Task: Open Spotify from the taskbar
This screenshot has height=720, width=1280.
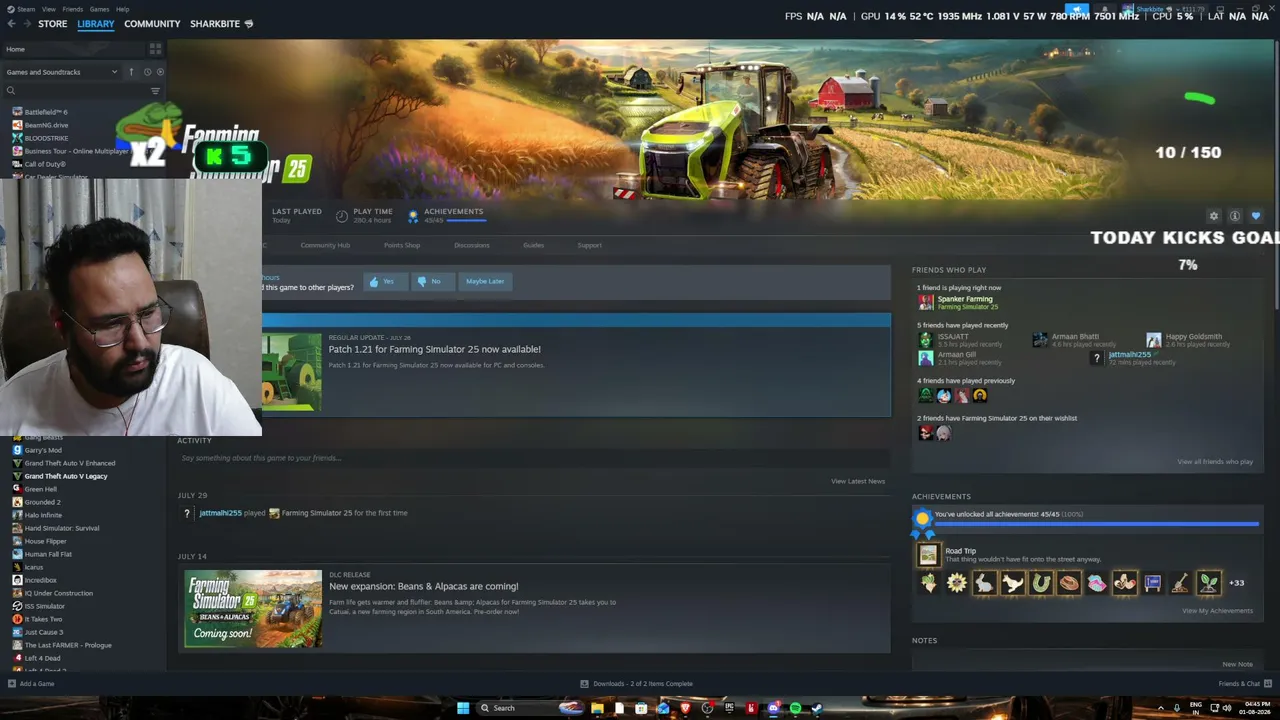Action: pyautogui.click(x=795, y=708)
